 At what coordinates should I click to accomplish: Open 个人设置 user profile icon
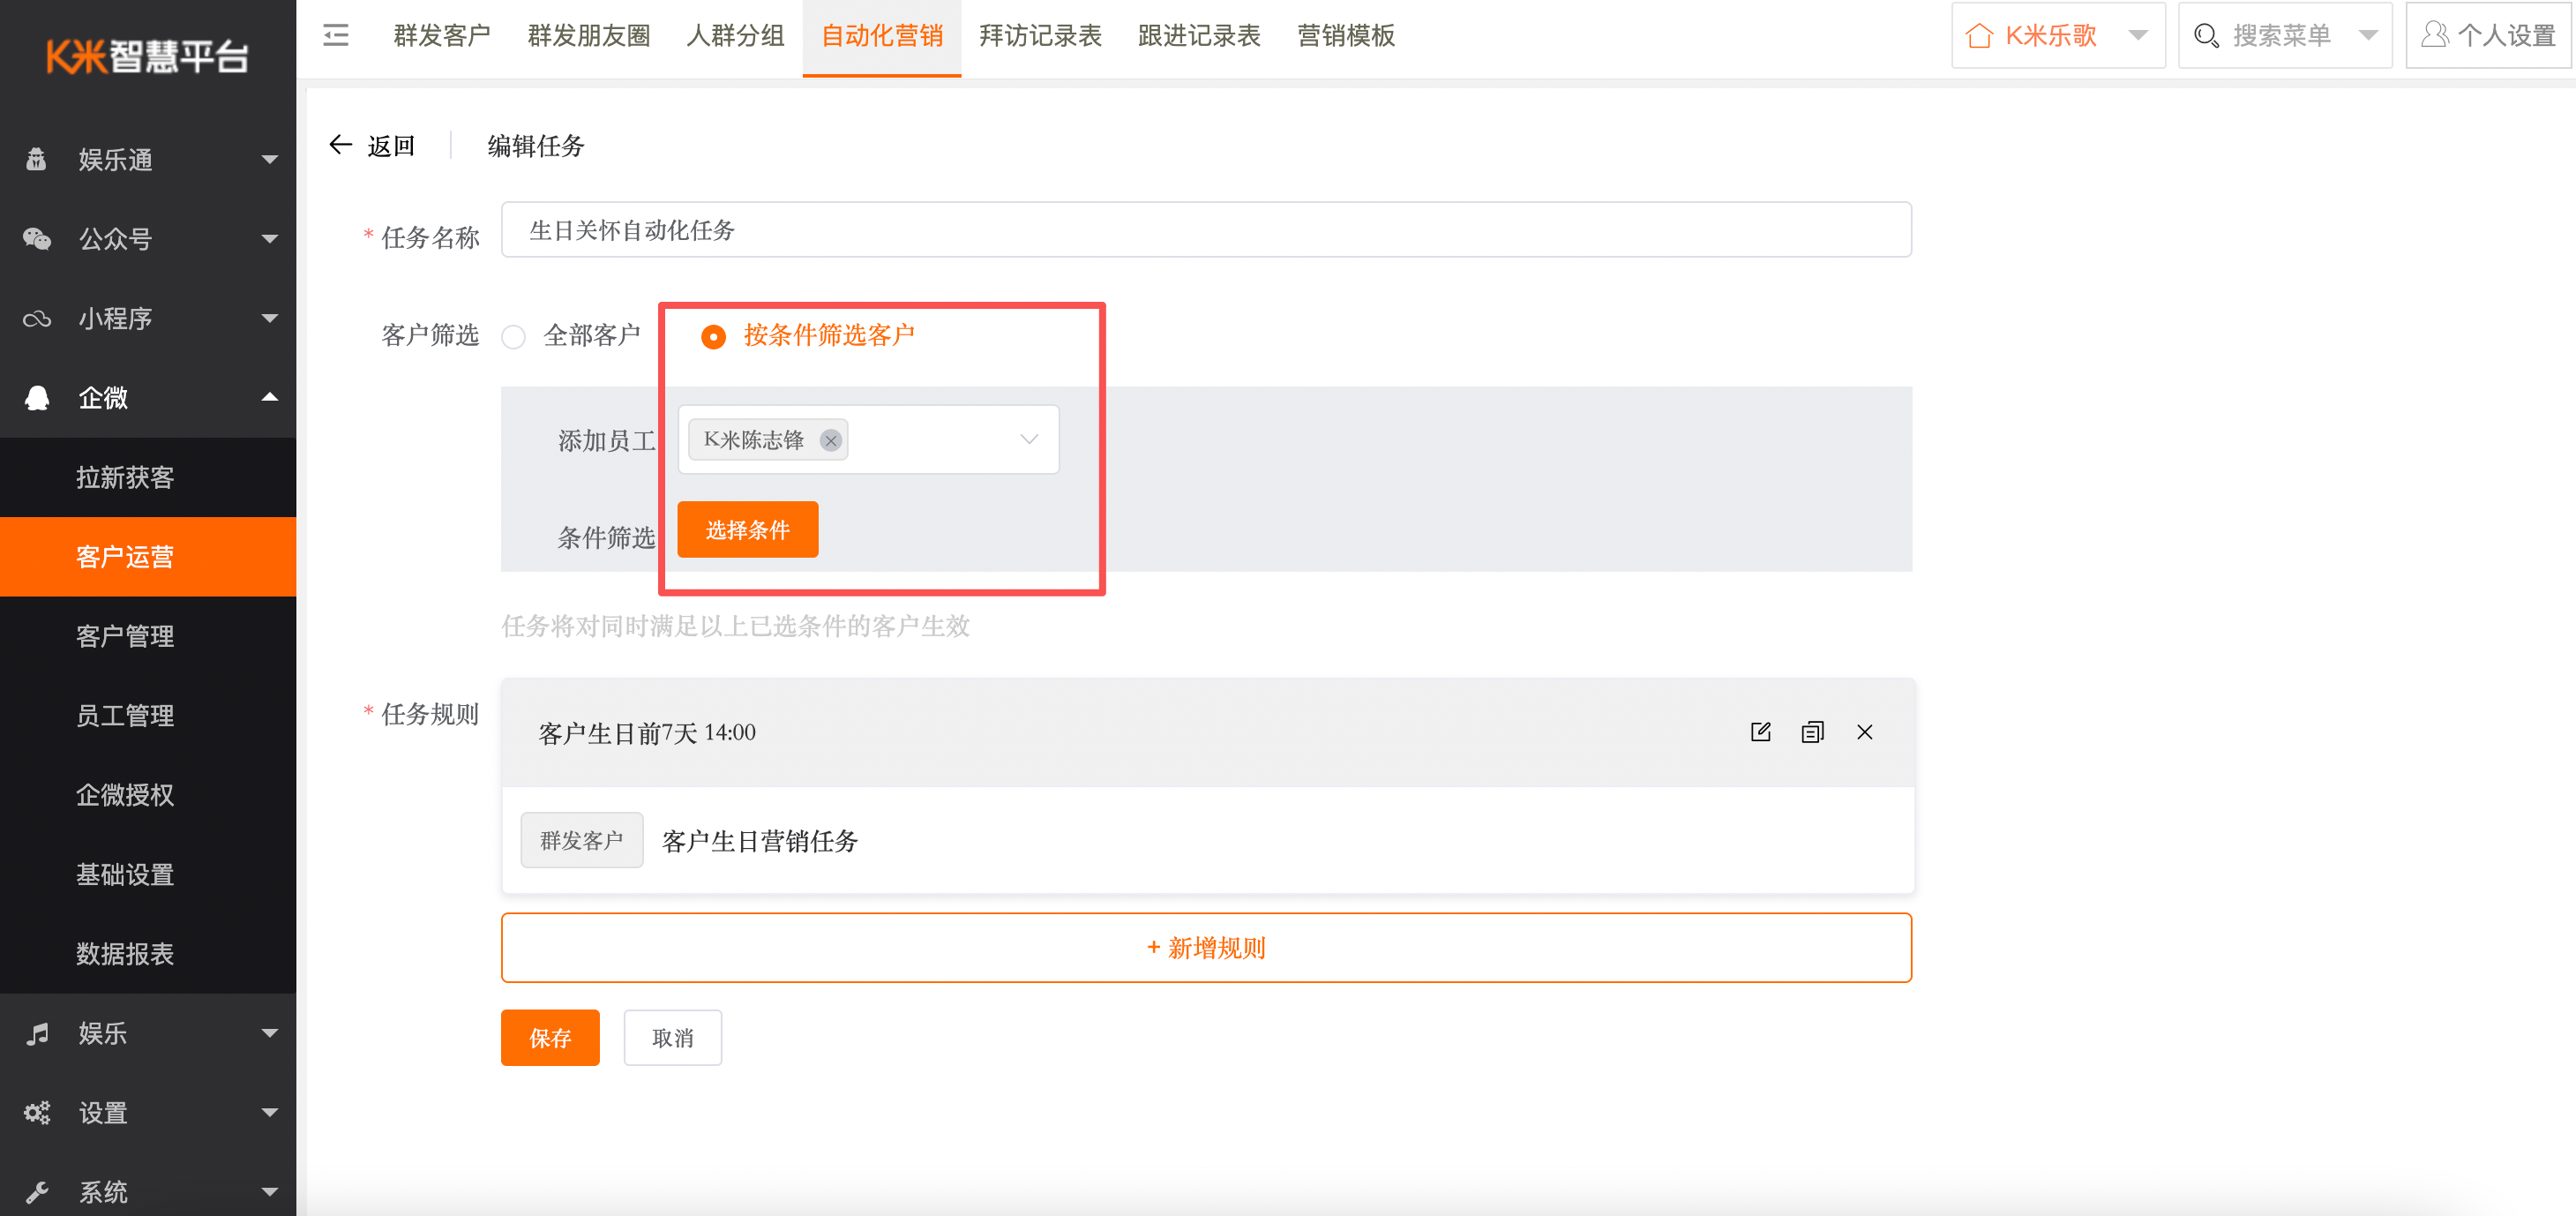(2434, 35)
